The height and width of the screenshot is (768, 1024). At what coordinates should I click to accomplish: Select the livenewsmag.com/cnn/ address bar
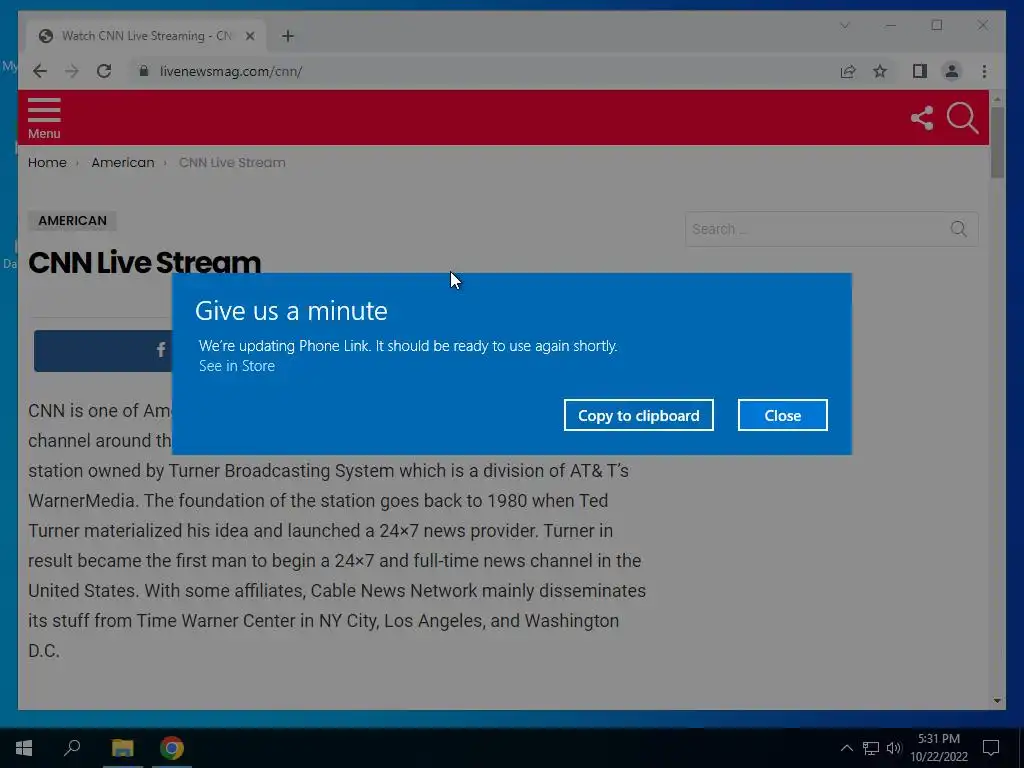pos(231,71)
